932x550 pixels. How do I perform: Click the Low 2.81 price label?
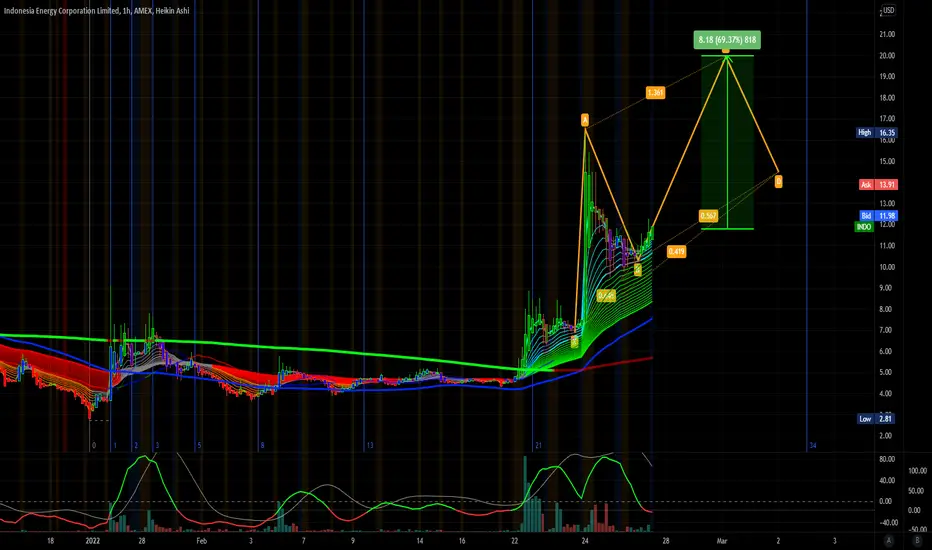pos(876,419)
